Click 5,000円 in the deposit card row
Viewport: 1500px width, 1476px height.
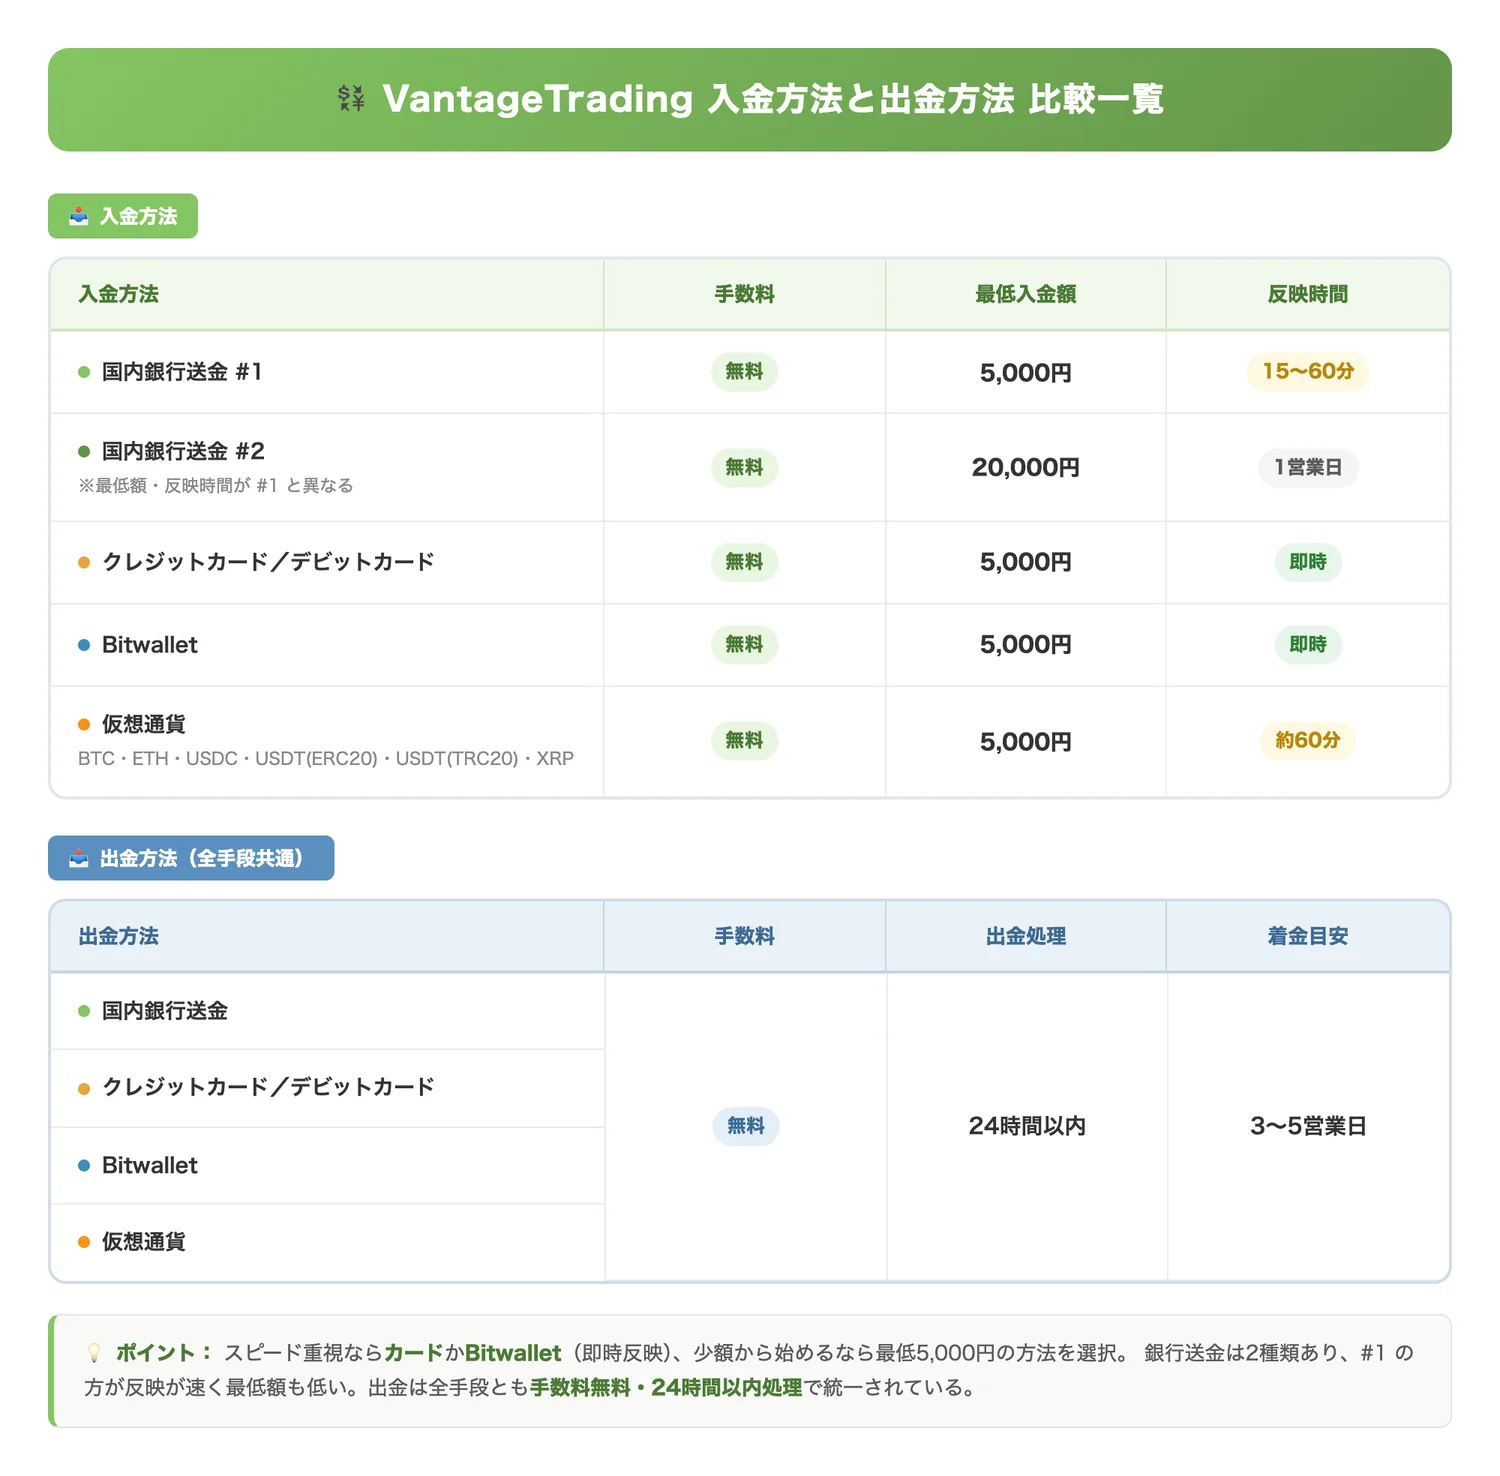coord(1026,562)
